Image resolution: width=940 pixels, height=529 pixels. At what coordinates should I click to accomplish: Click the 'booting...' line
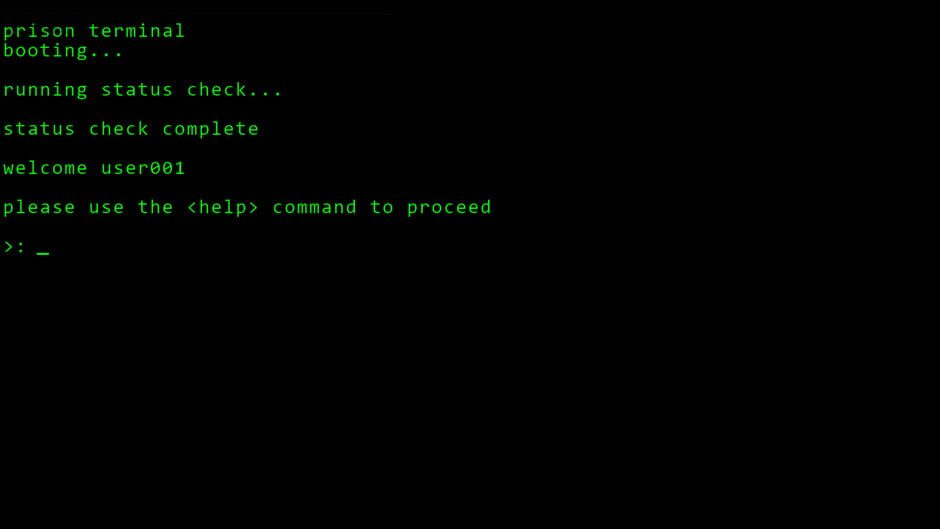62,50
